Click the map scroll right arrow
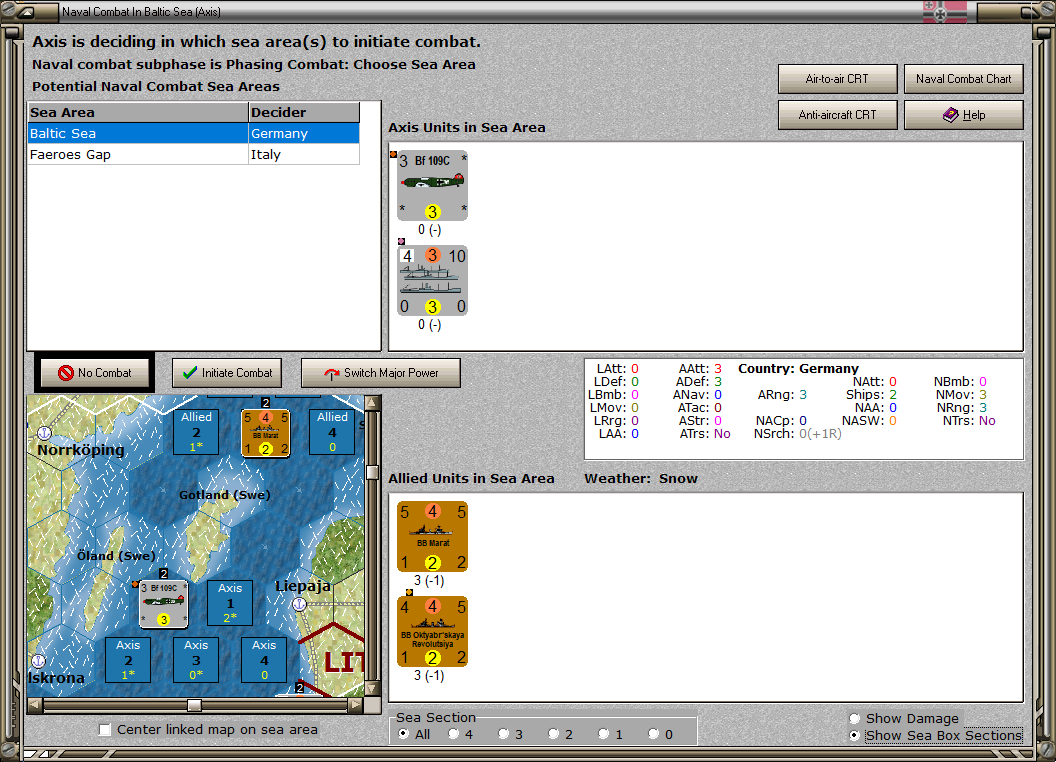This screenshot has width=1056, height=762. click(356, 705)
